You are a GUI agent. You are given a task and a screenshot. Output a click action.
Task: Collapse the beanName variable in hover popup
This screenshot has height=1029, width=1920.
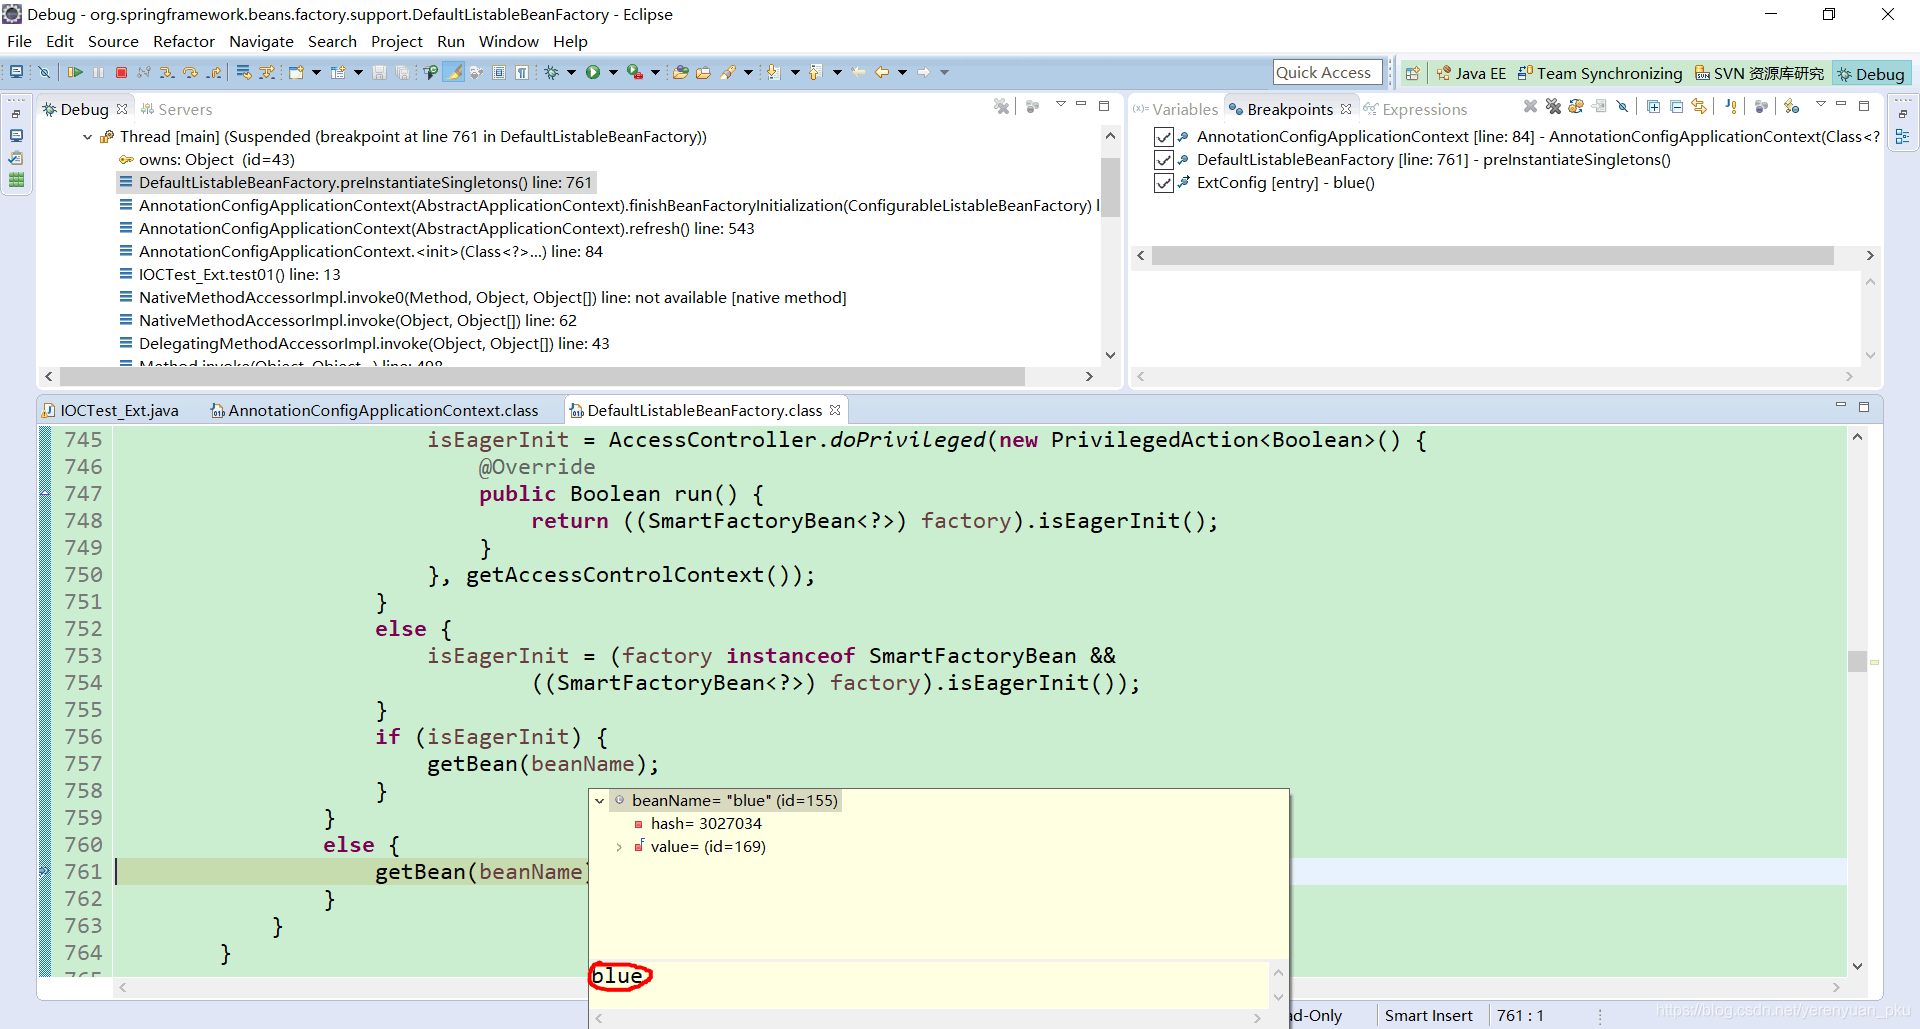(x=599, y=801)
